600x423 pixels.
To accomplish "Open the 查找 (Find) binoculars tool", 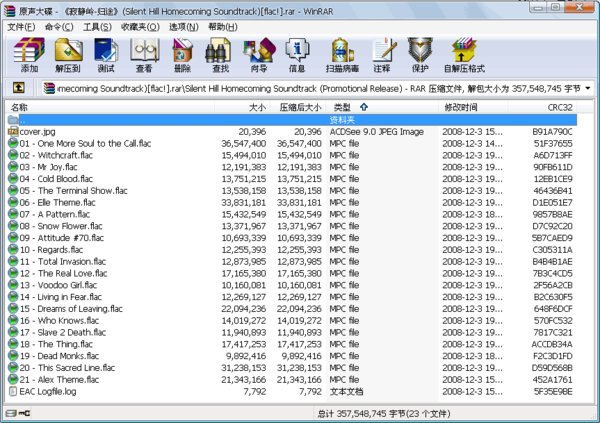I will [x=220, y=55].
